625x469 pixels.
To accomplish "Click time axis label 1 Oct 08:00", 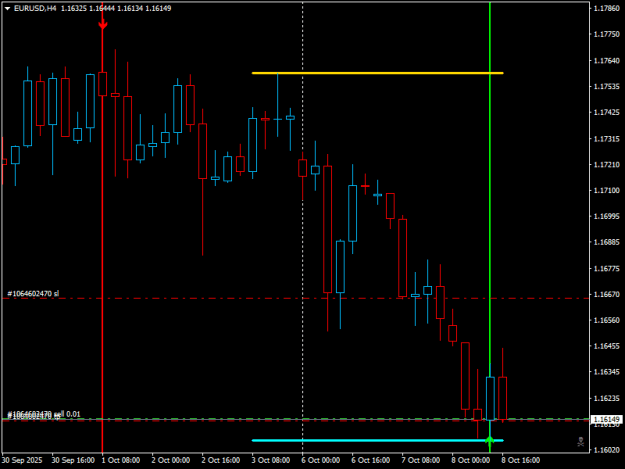I will pyautogui.click(x=121, y=460).
